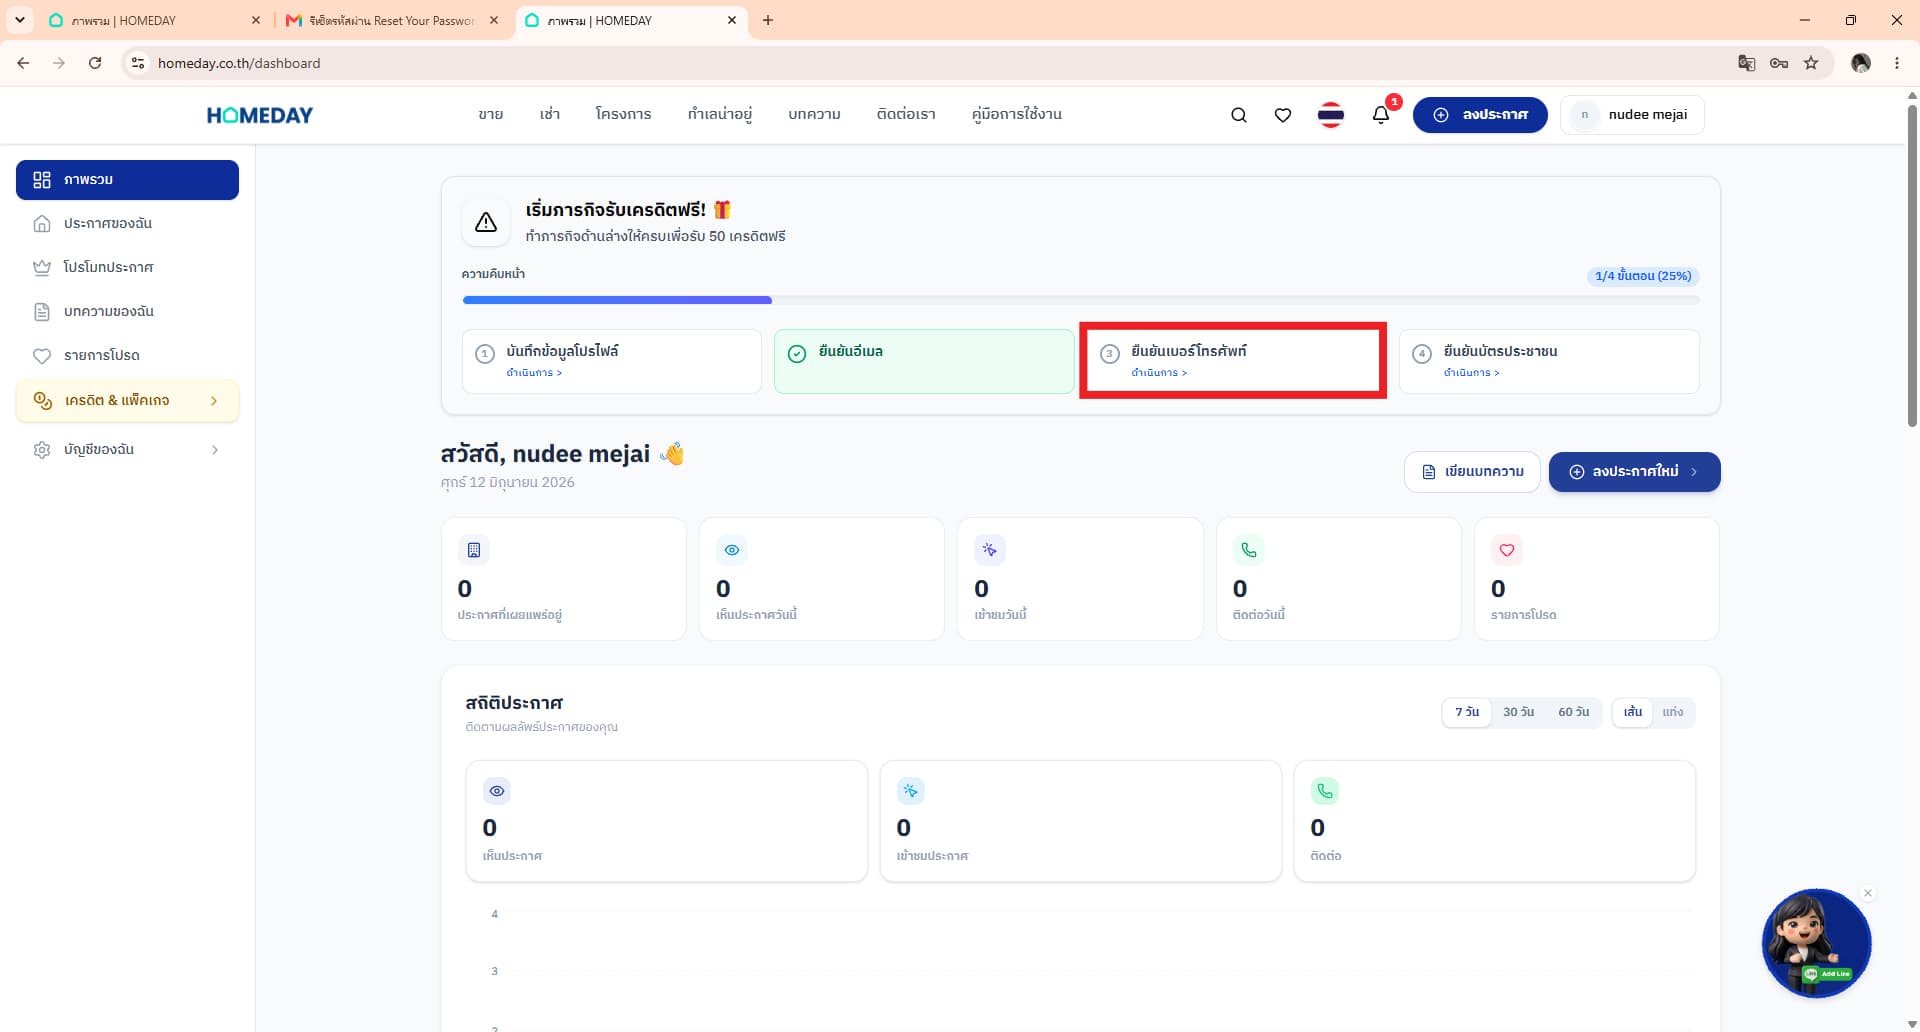The width and height of the screenshot is (1920, 1032).
Task: Open ประกาศของฉัน in the sidebar
Action: (127, 224)
